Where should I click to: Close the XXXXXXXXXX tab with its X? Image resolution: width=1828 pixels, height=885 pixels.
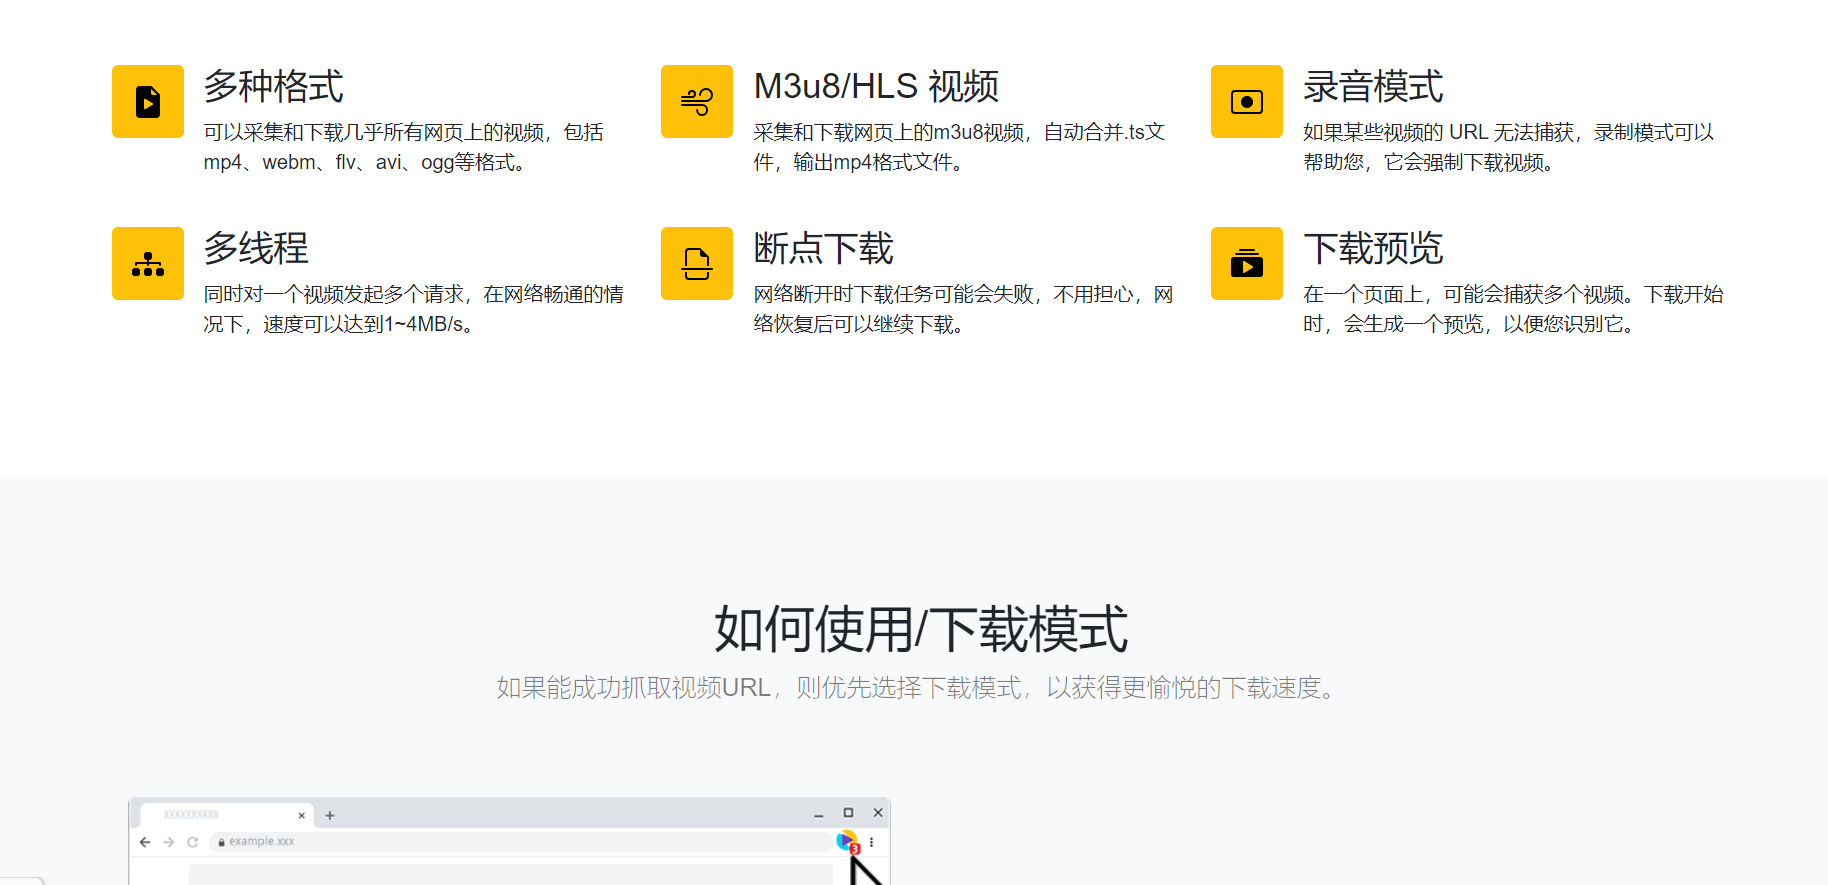coord(301,815)
